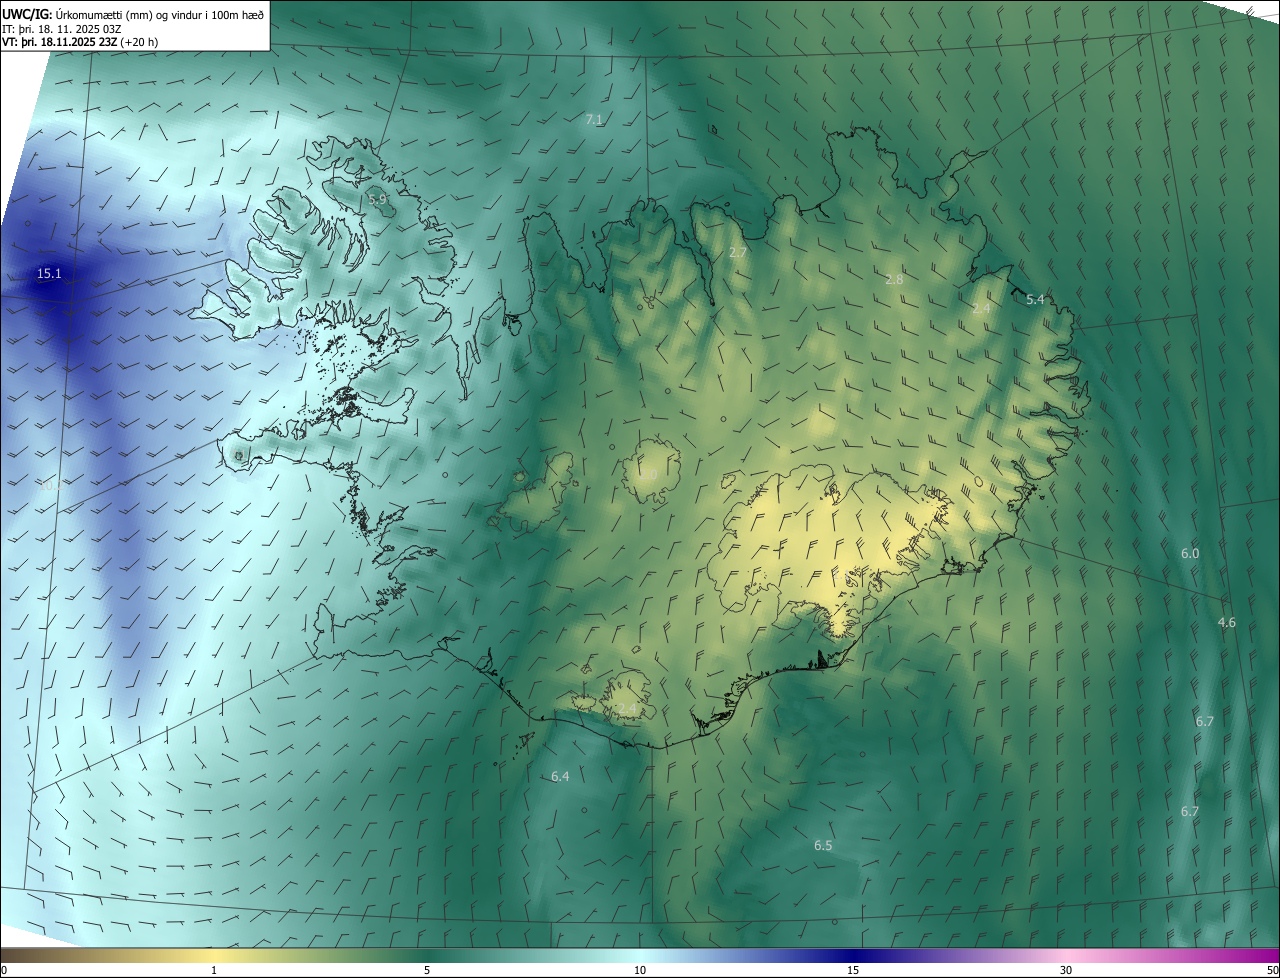Click the 2.7 value label on the map
Viewport: 1280px width, 978px height.
[738, 253]
